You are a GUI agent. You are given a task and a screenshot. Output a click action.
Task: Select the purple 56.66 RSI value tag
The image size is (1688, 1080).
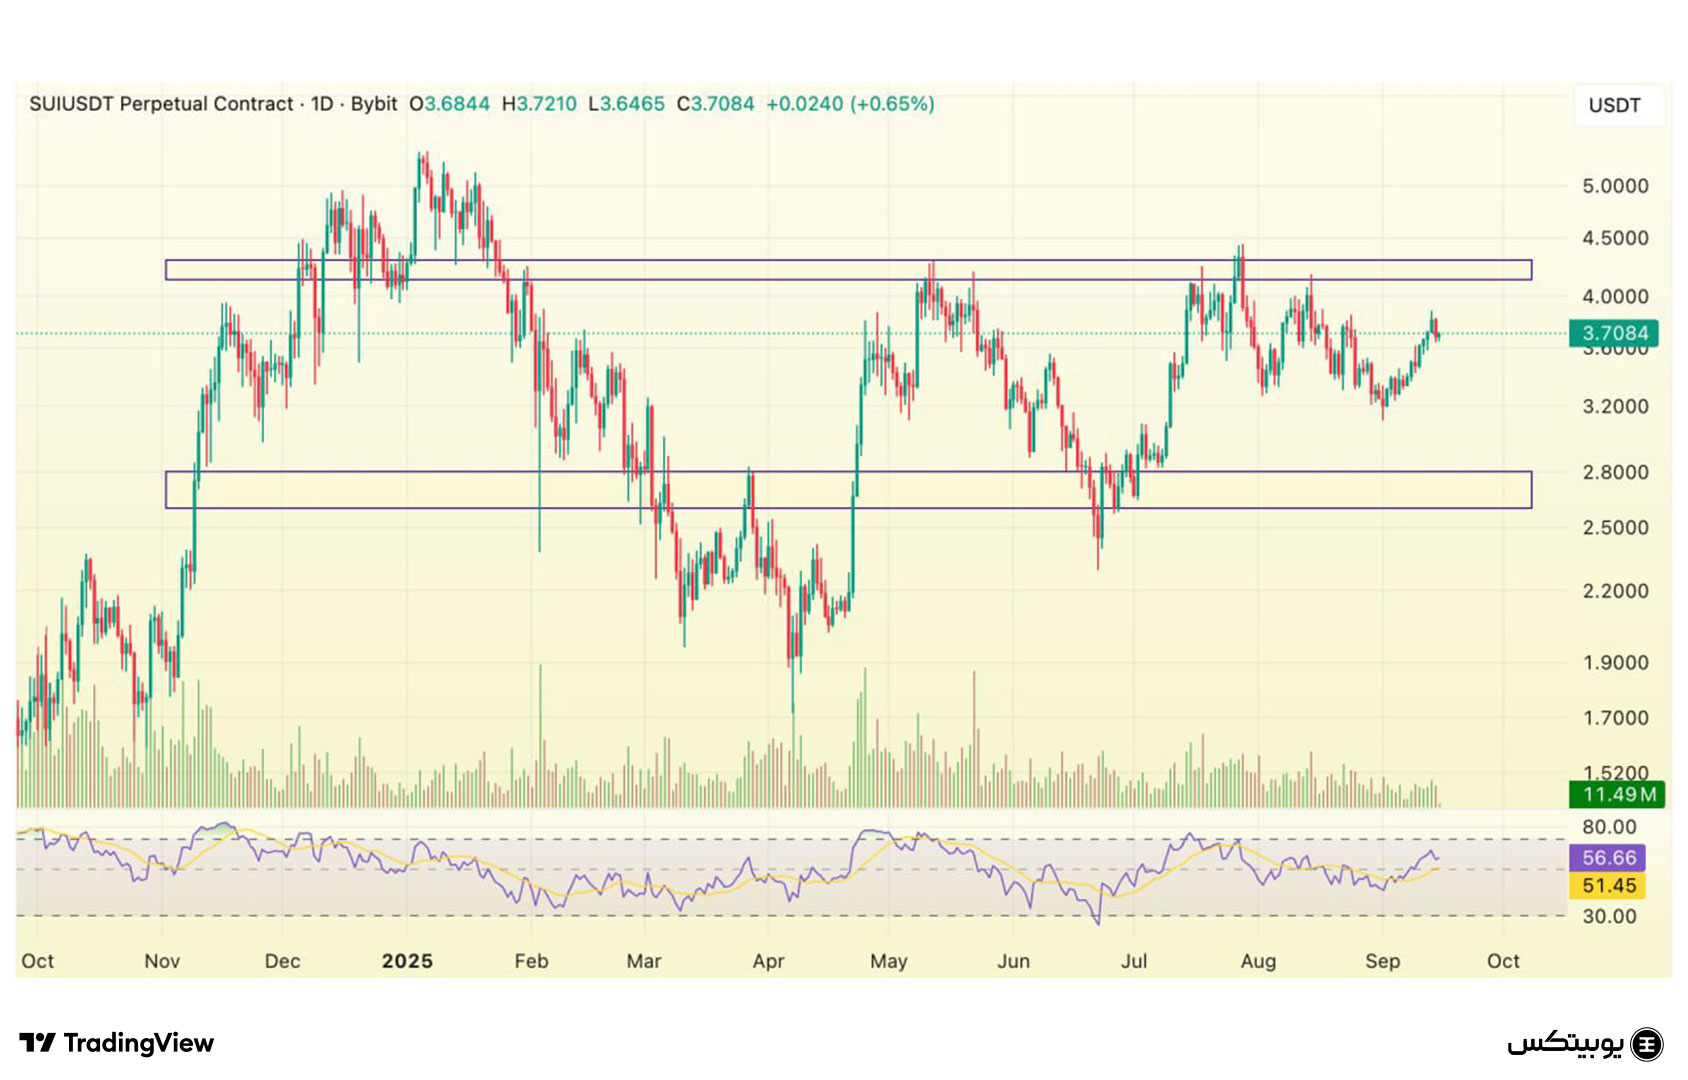[1609, 858]
